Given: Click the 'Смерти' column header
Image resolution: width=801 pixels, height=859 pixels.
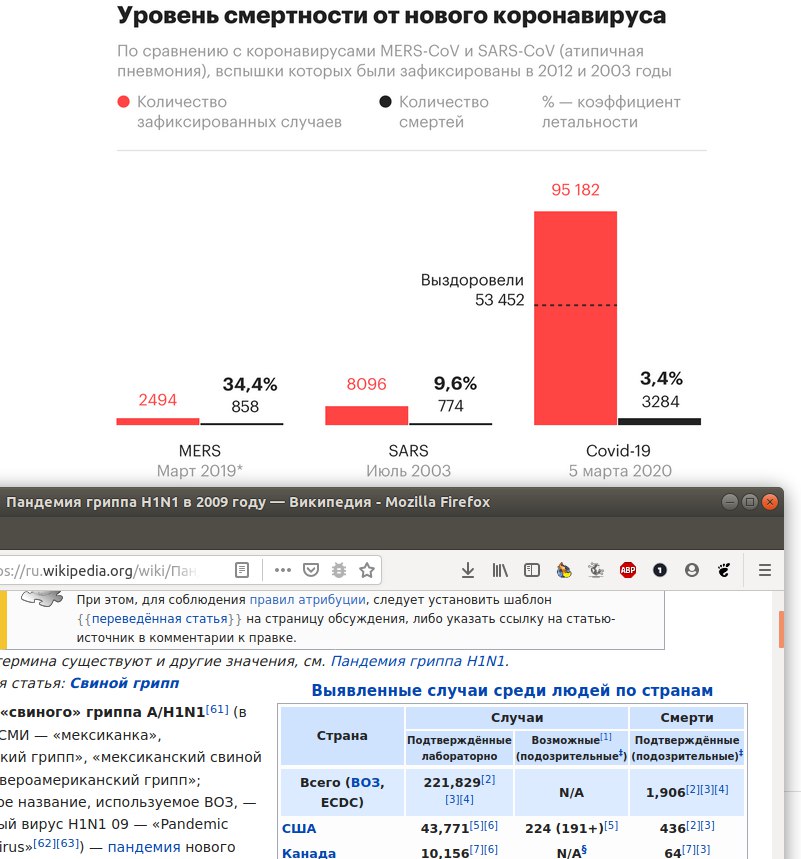Looking at the screenshot, I should click(686, 717).
